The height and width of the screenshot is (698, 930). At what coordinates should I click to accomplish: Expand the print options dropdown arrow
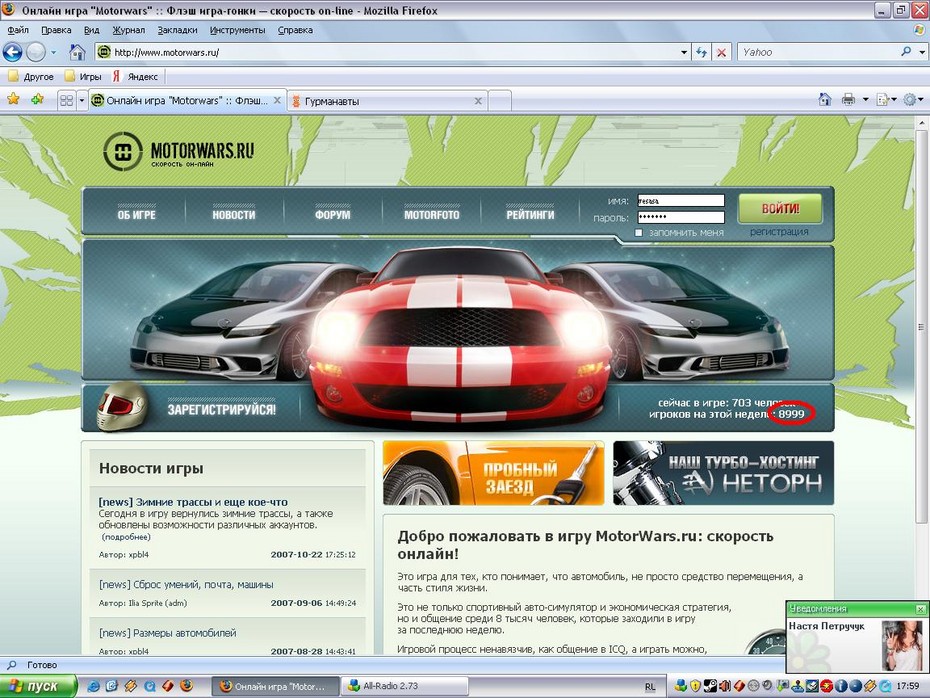tap(865, 100)
